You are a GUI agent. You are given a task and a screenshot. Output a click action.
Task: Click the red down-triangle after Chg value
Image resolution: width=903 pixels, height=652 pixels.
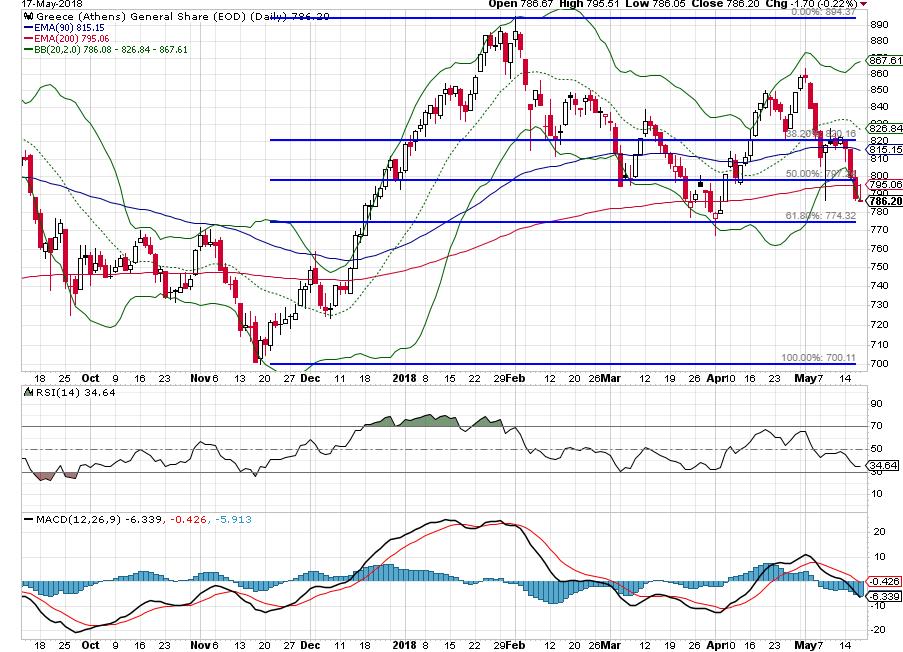863,4
